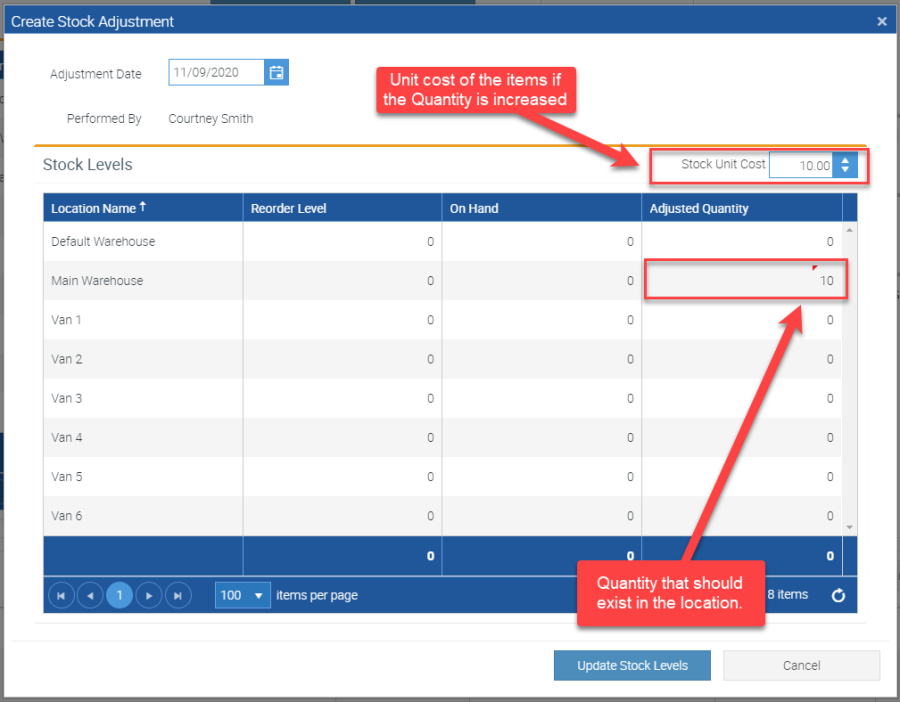Select the Main Warehouse row name

point(97,281)
